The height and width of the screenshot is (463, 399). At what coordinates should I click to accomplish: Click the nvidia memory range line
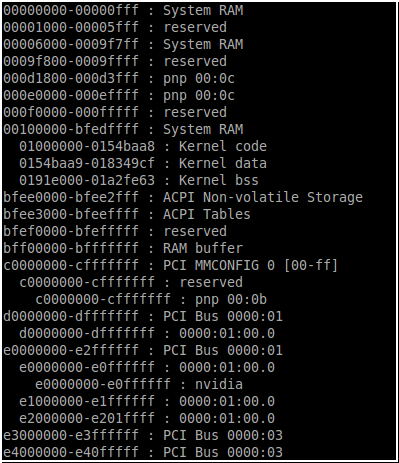[x=139, y=385]
